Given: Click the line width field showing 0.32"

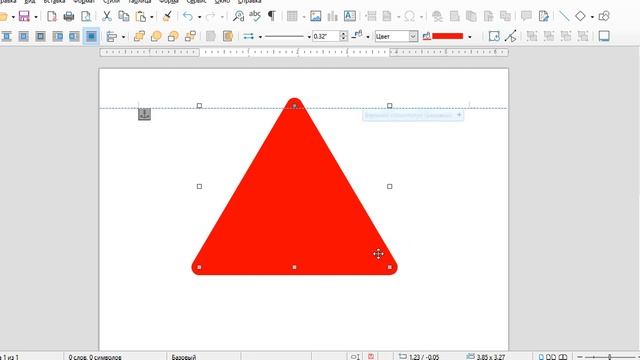Looking at the screenshot, I should [326, 36].
